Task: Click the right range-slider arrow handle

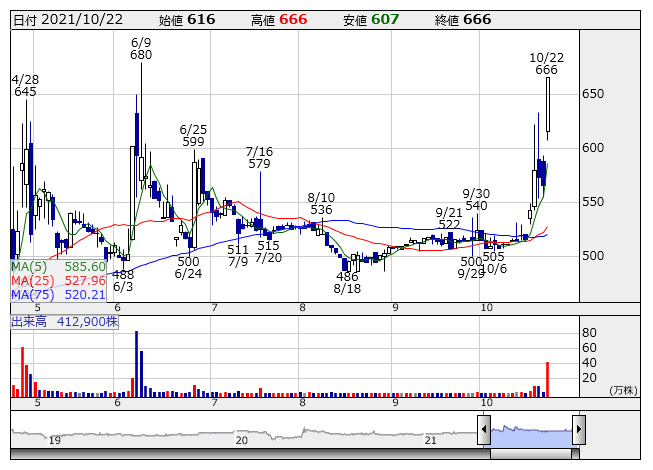Action: [x=579, y=429]
